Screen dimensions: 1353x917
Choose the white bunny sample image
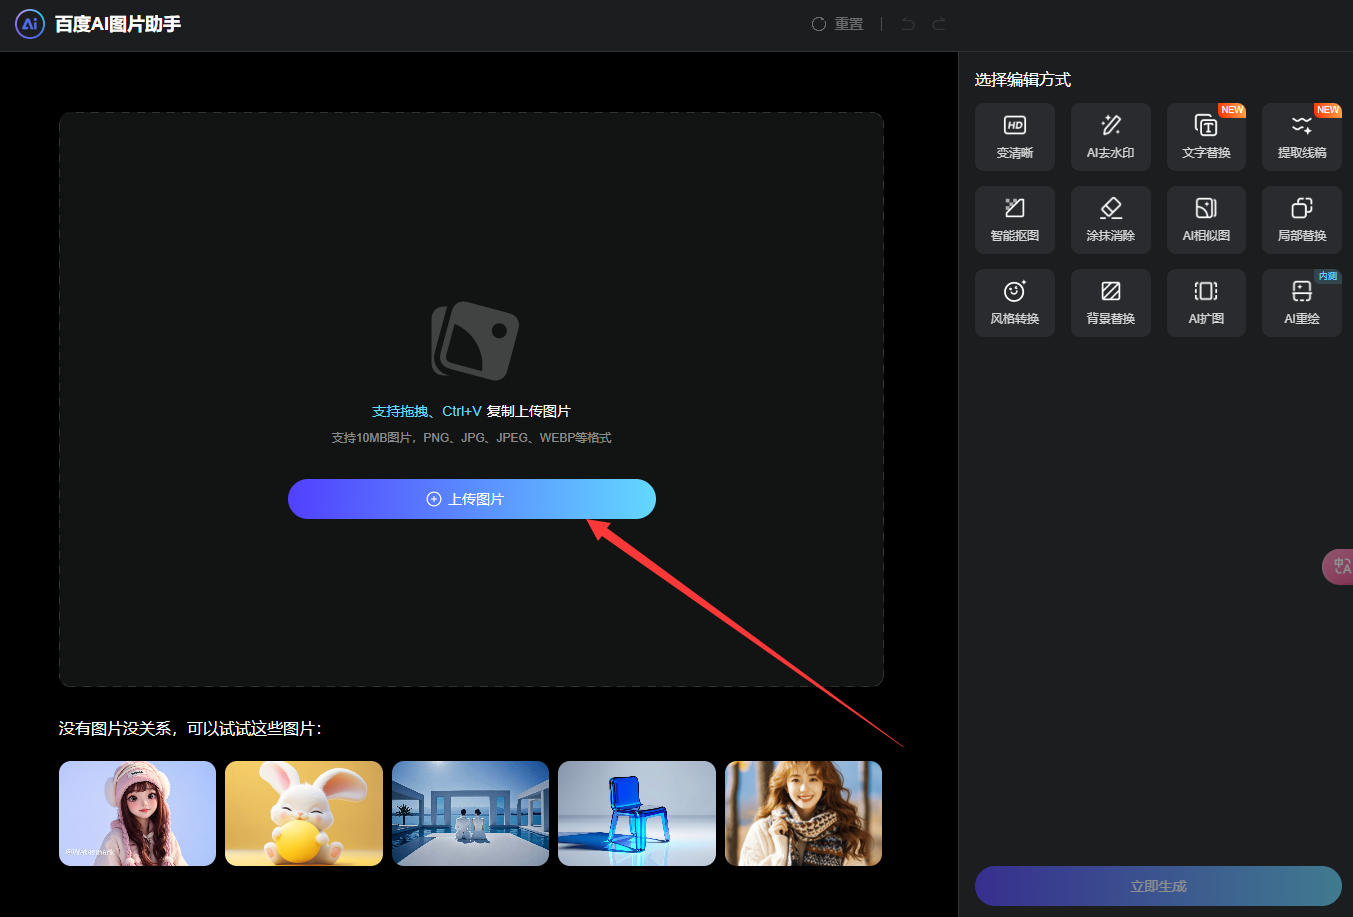click(x=304, y=813)
